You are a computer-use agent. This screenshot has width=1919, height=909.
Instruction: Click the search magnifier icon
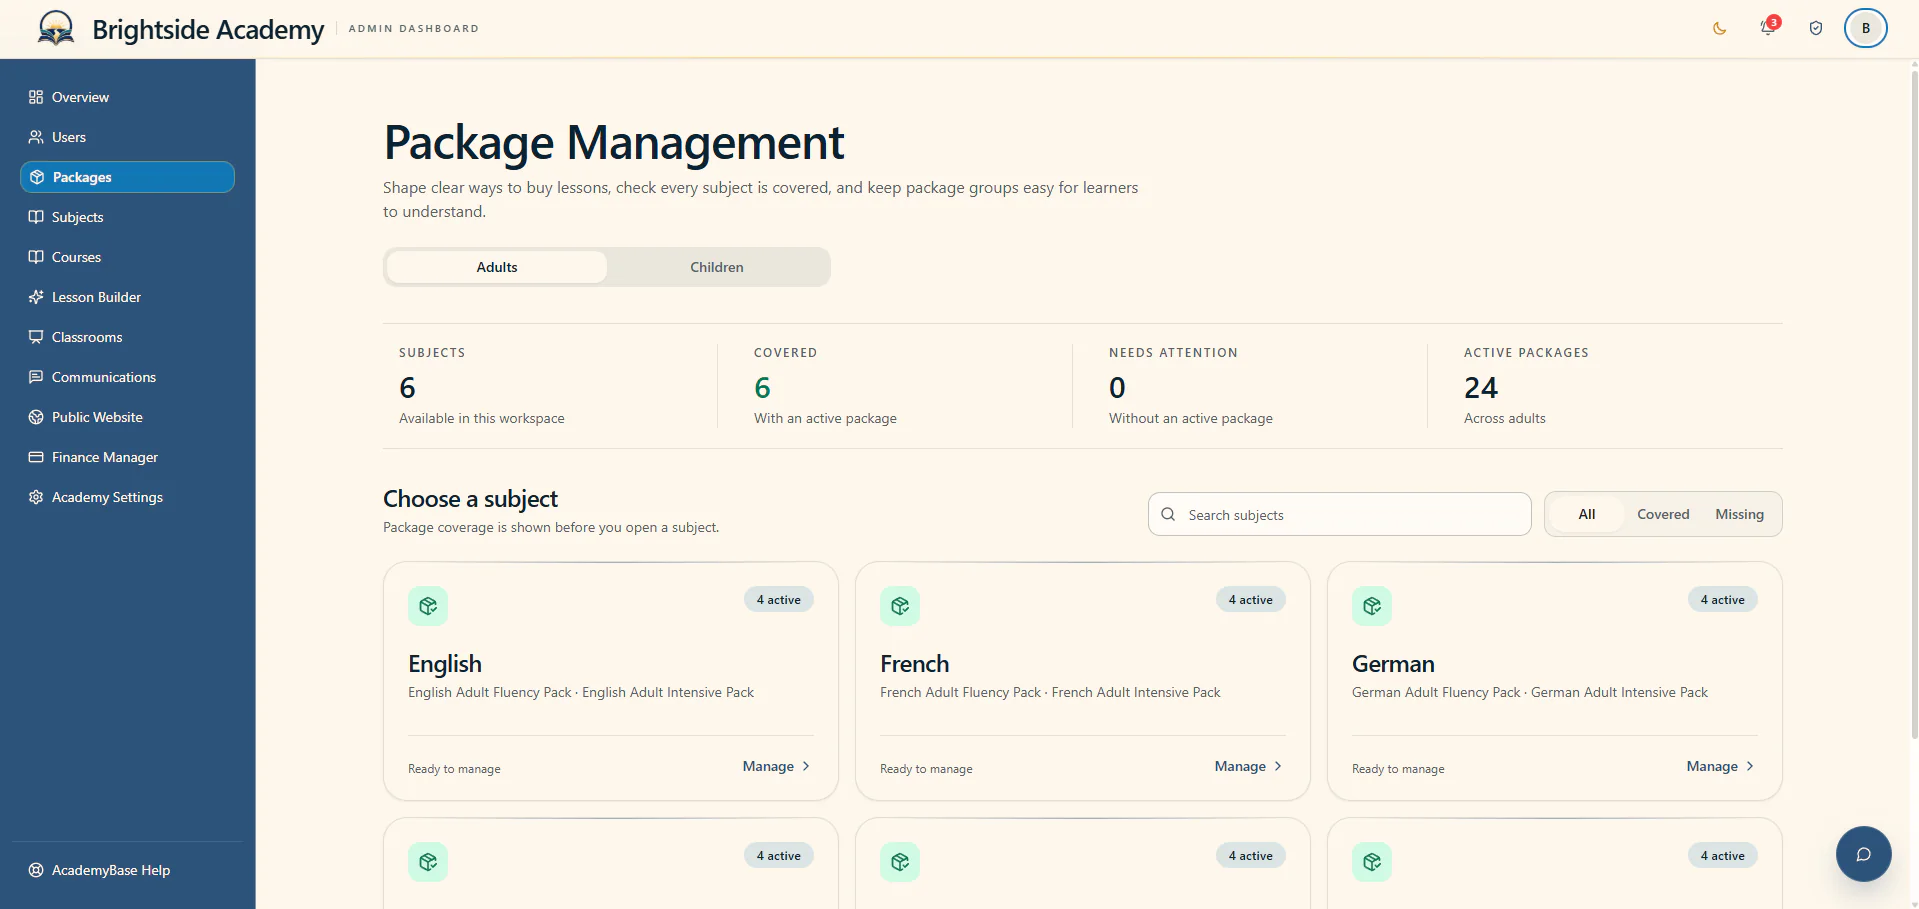click(1168, 514)
